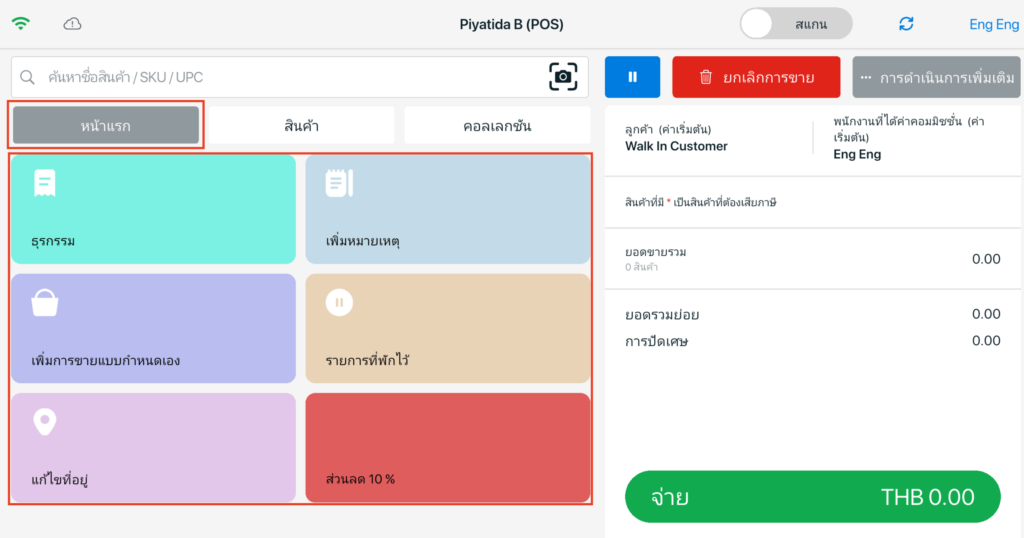This screenshot has width=1024, height=538.
Task: Open the Eng Eng user menu
Action: tap(993, 24)
